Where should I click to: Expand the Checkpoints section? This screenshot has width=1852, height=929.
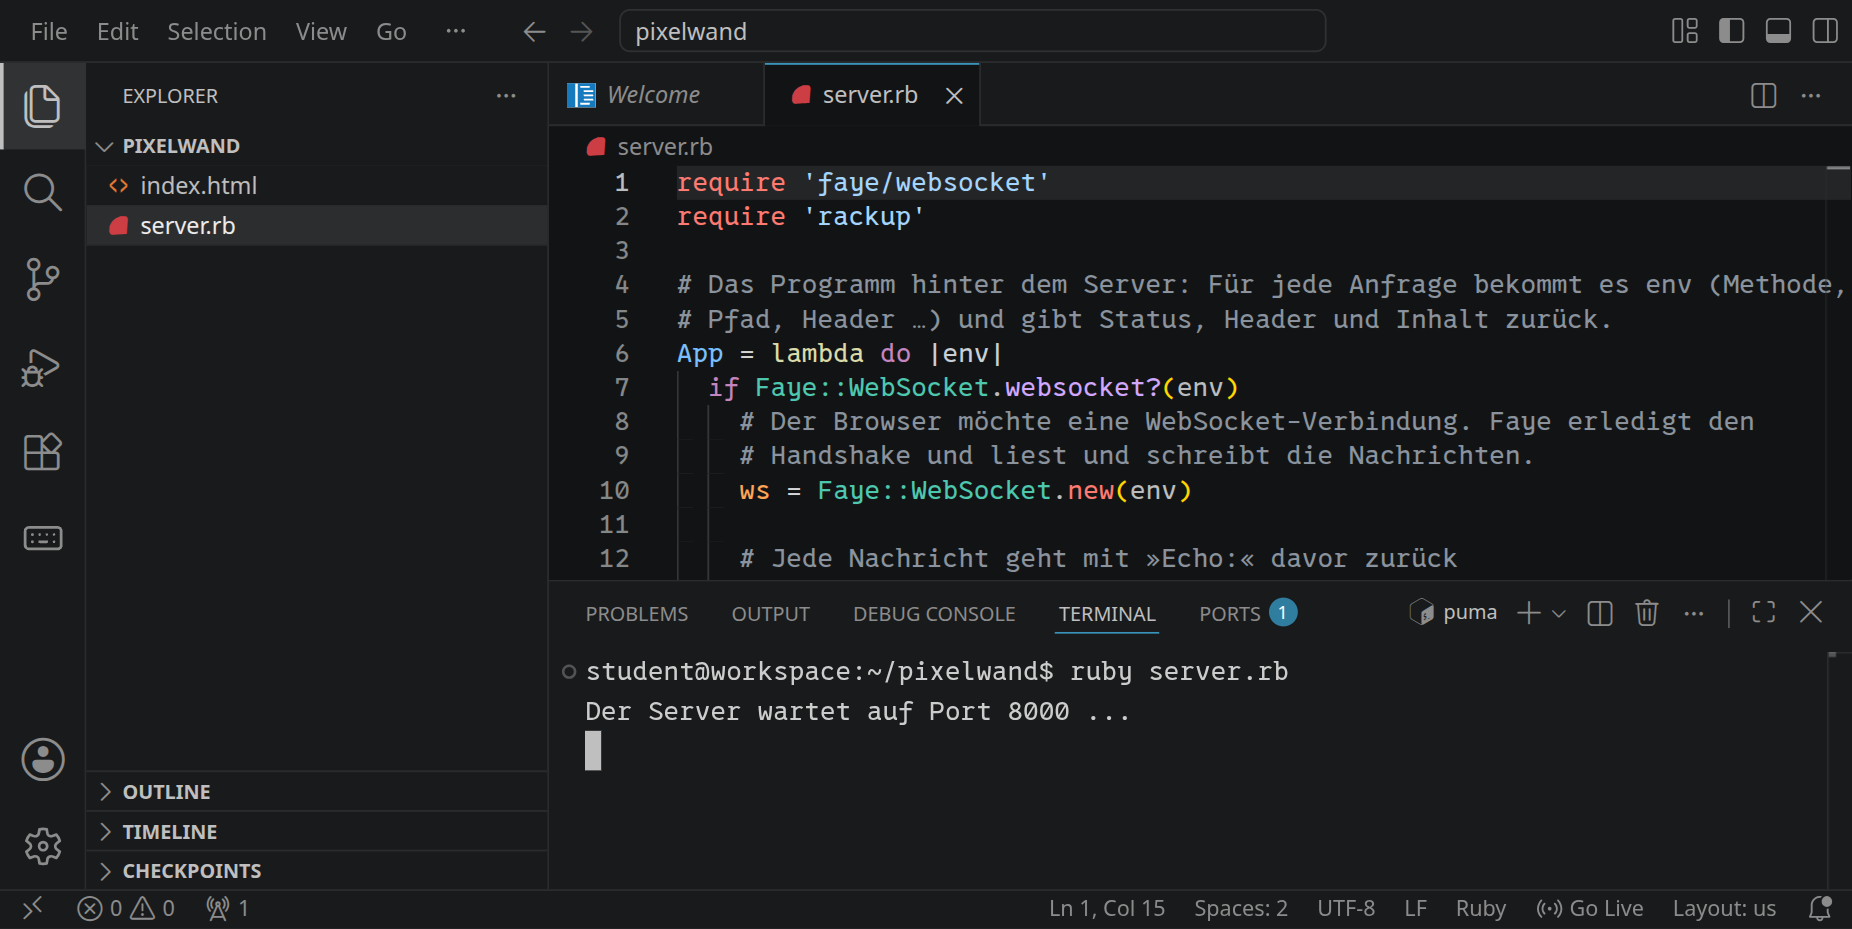pos(317,871)
